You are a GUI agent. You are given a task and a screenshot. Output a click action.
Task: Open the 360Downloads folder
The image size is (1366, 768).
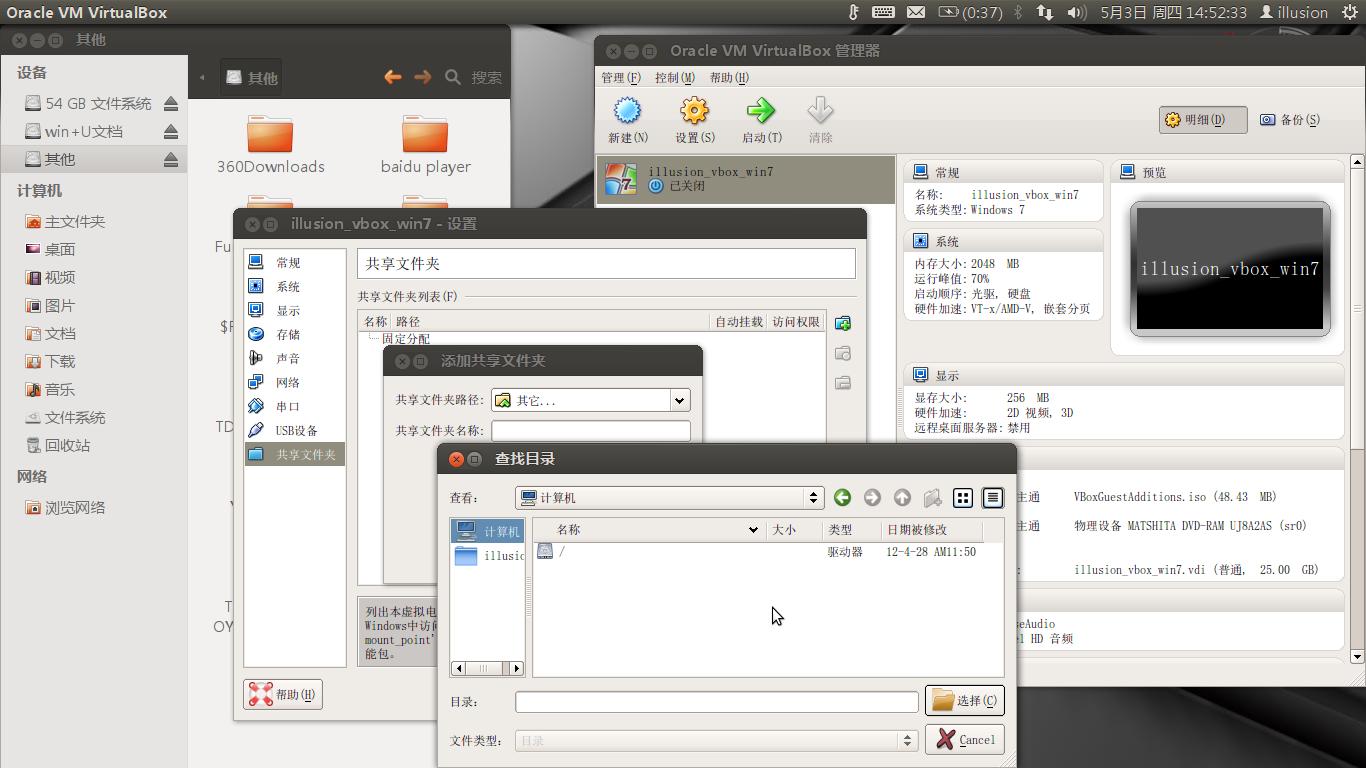[270, 144]
